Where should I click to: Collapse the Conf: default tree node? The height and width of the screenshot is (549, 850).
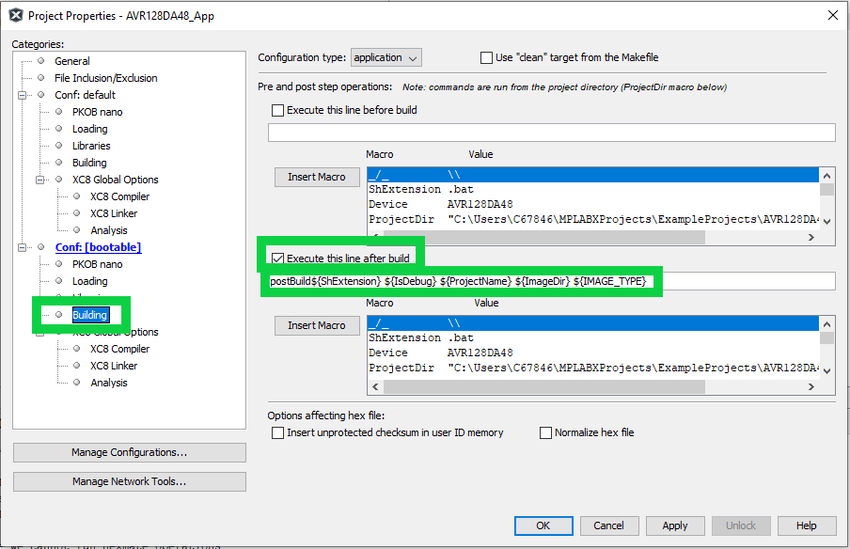coord(22,95)
